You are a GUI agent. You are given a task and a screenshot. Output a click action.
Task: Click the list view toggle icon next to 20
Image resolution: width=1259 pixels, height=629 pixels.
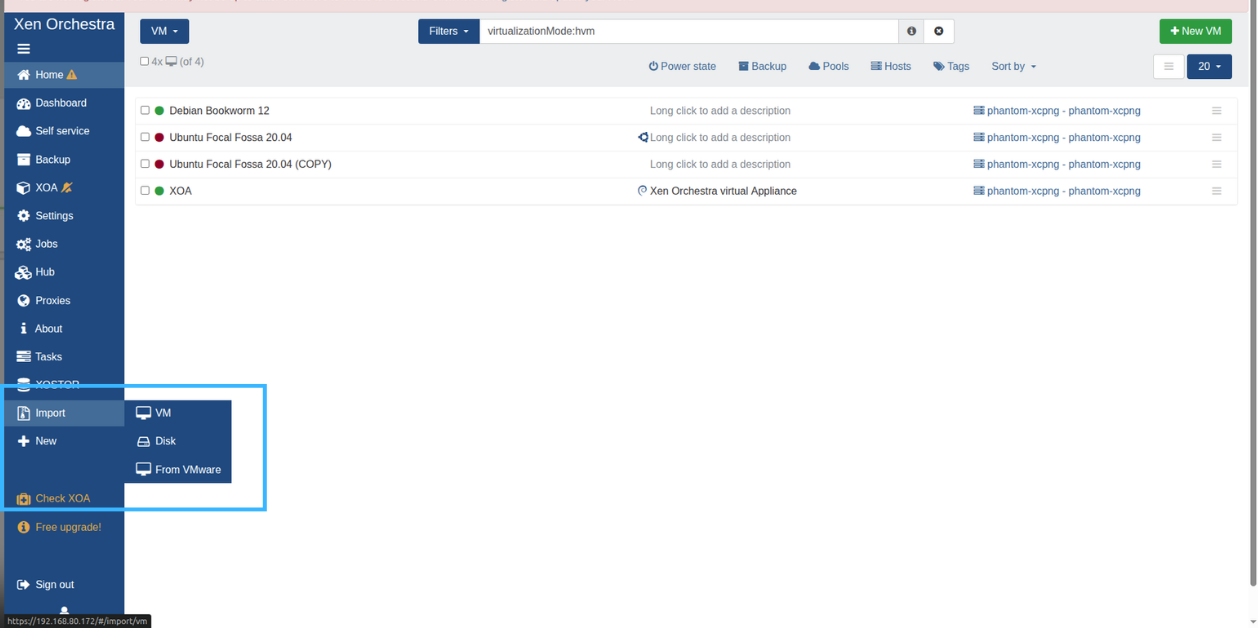[x=1168, y=67]
